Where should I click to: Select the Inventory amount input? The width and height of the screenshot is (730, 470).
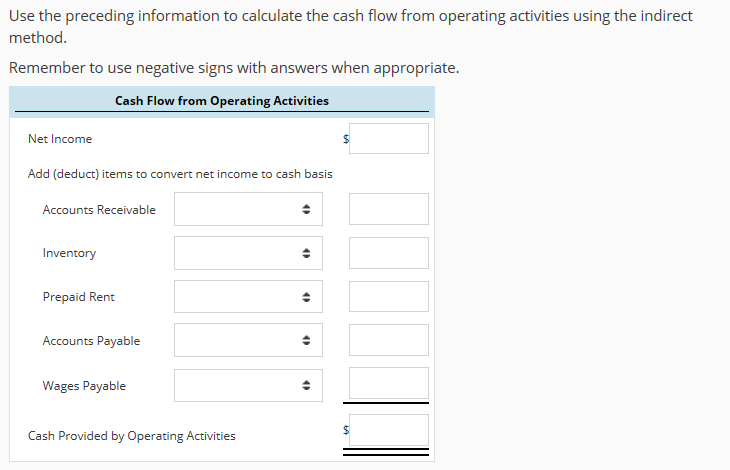[388, 253]
